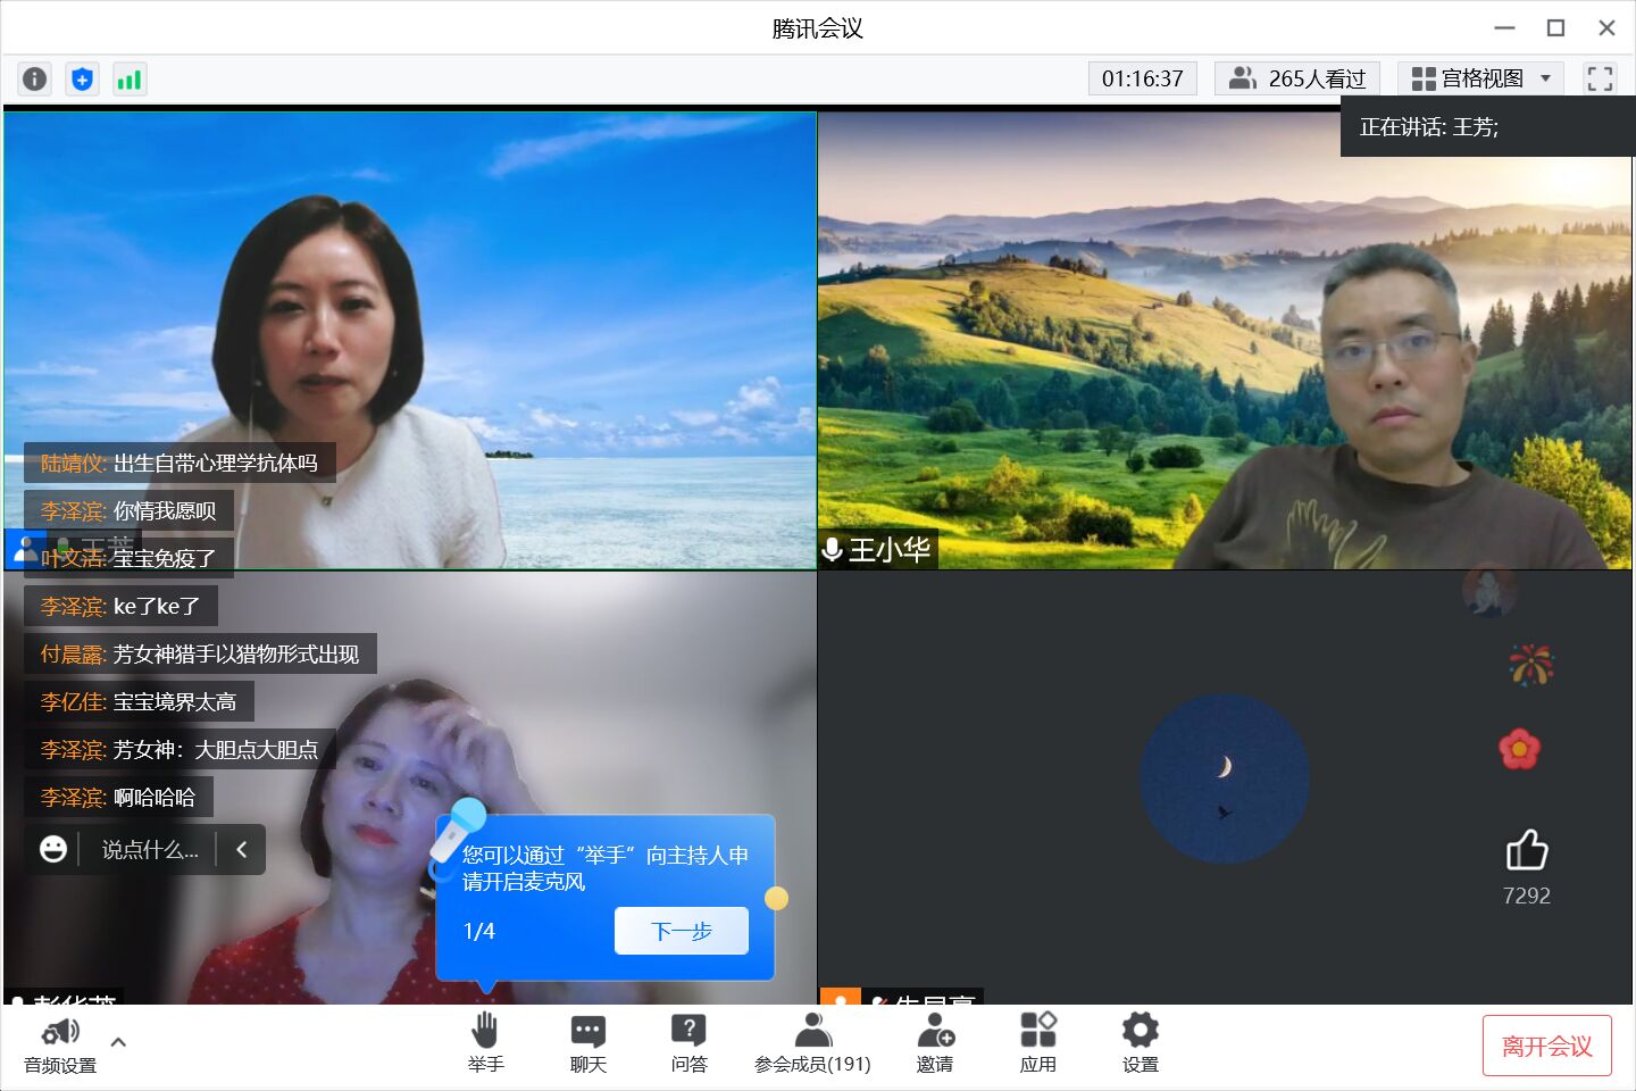Image resolution: width=1636 pixels, height=1091 pixels.
Task: Open the 宫格视图 layout dropdown
Action: point(1481,79)
